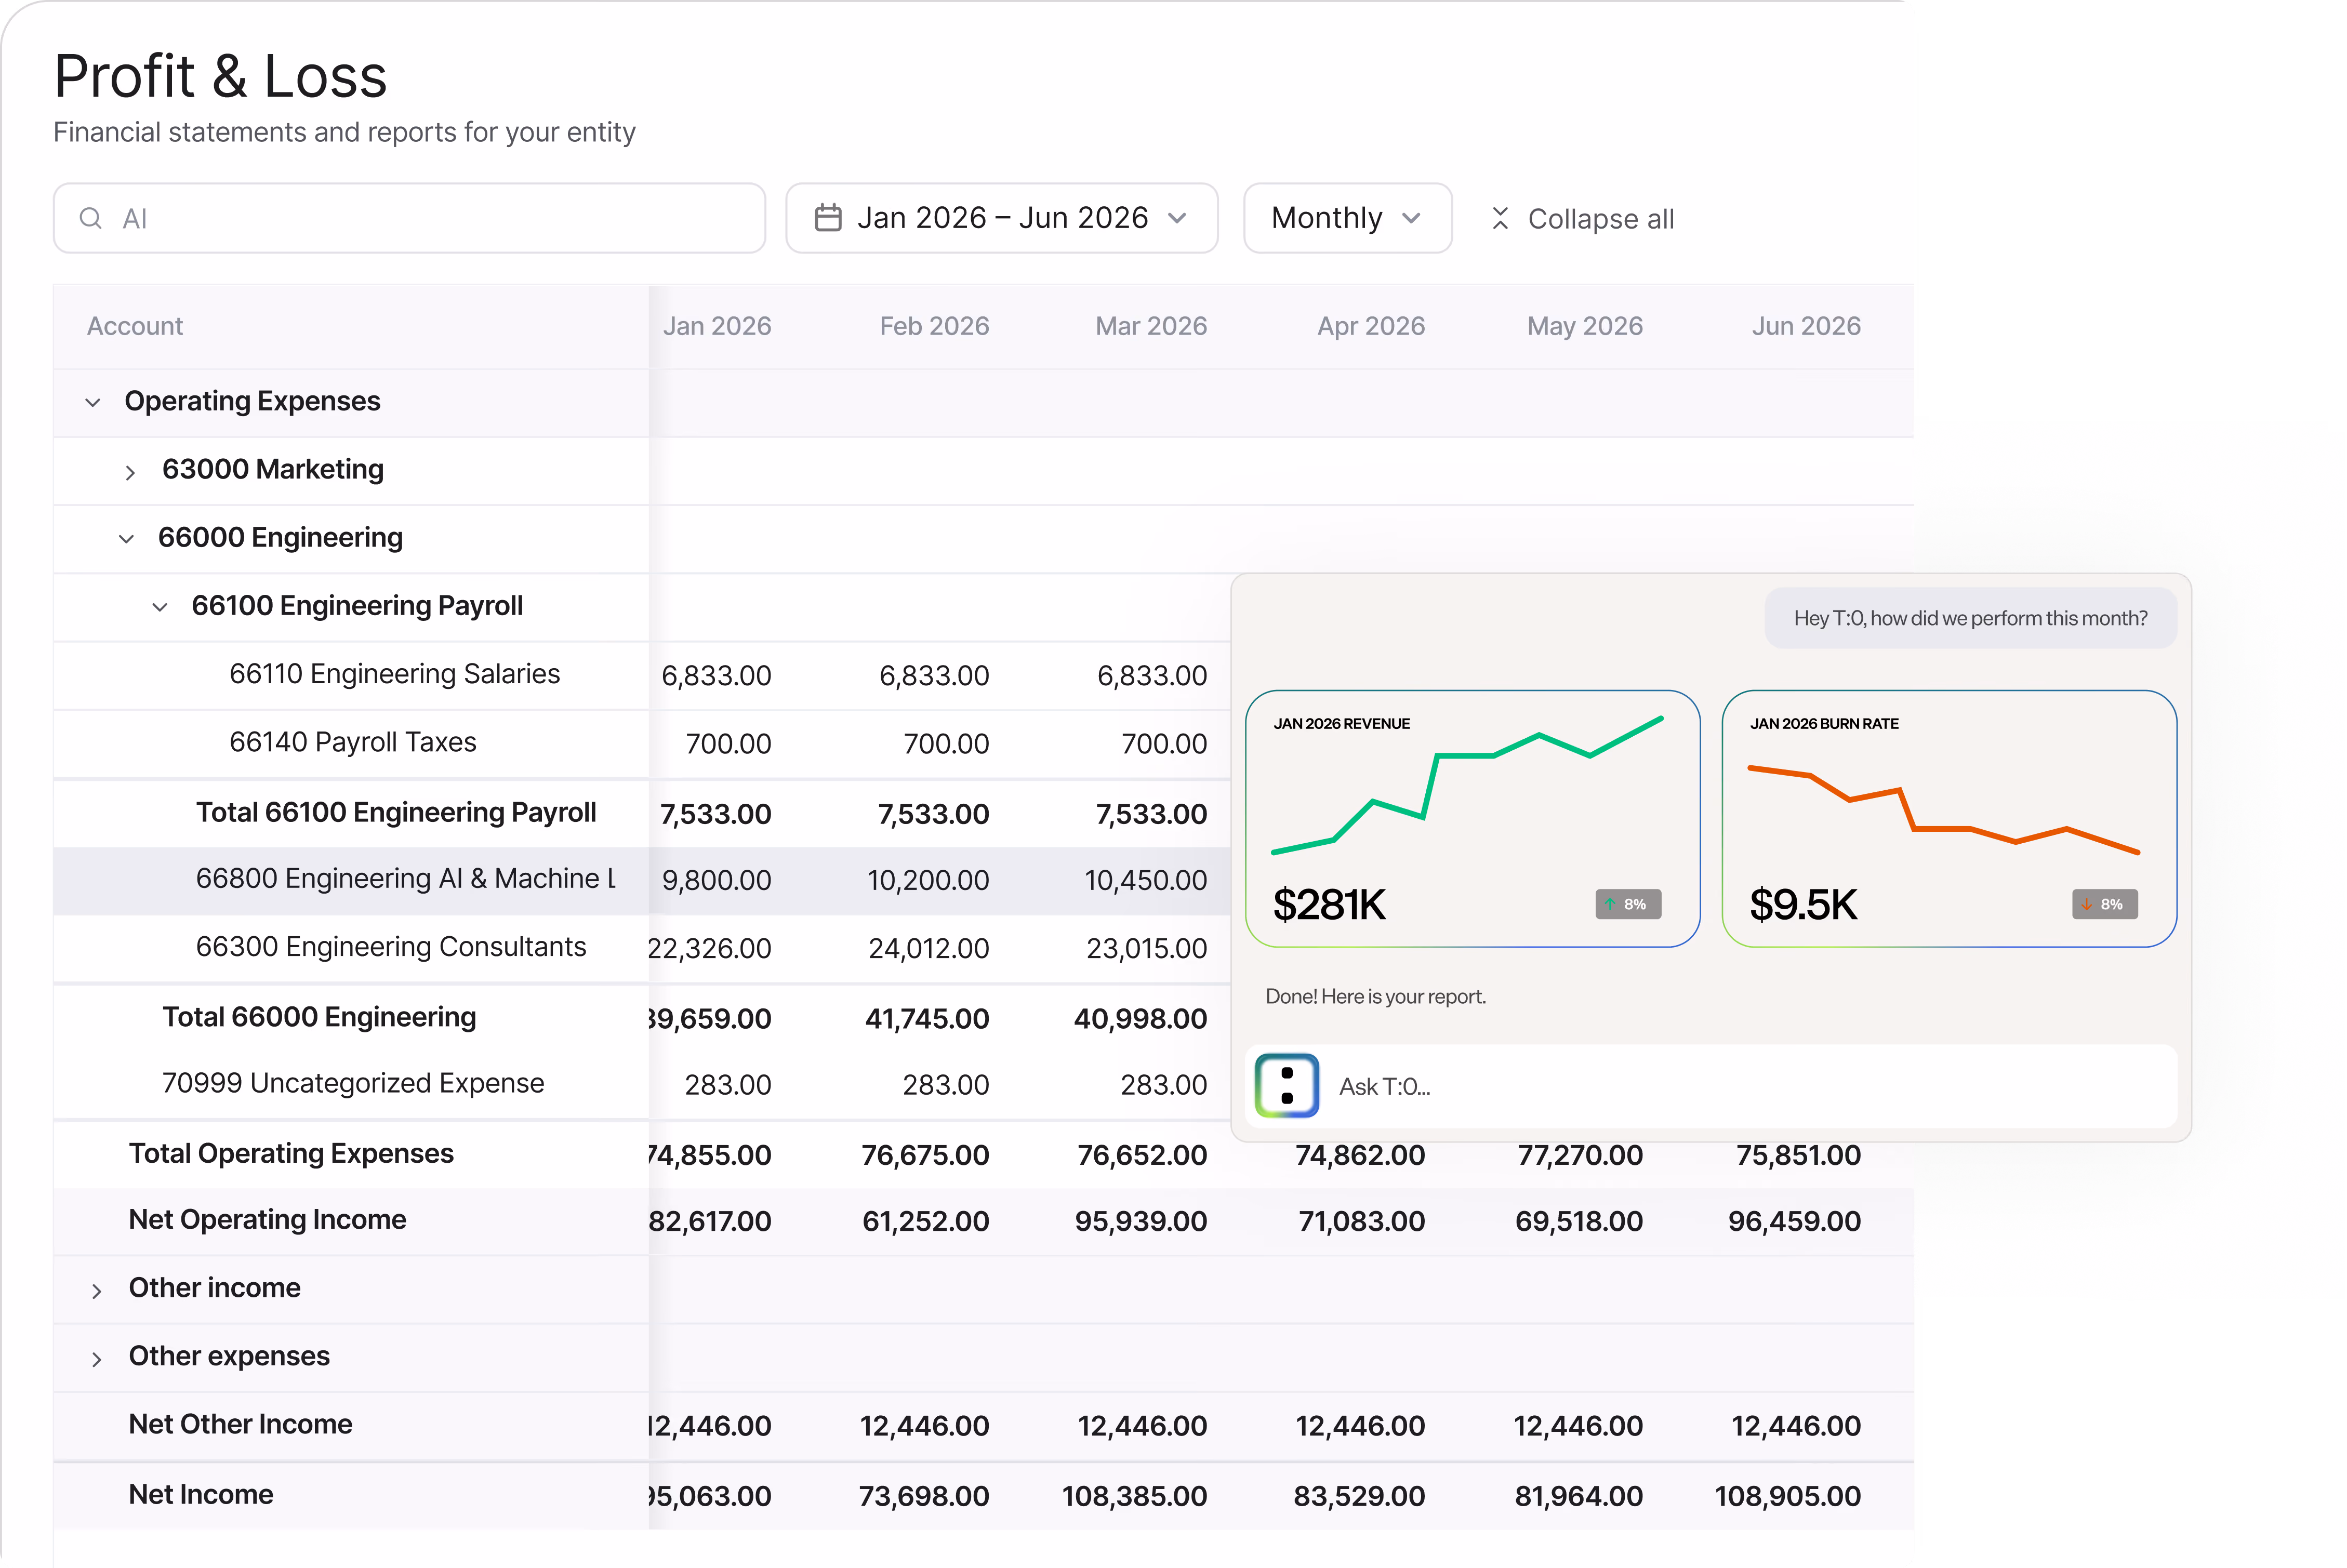This screenshot has width=2347, height=1568.
Task: Click the orange 8% burn rate badge
Action: (2104, 904)
